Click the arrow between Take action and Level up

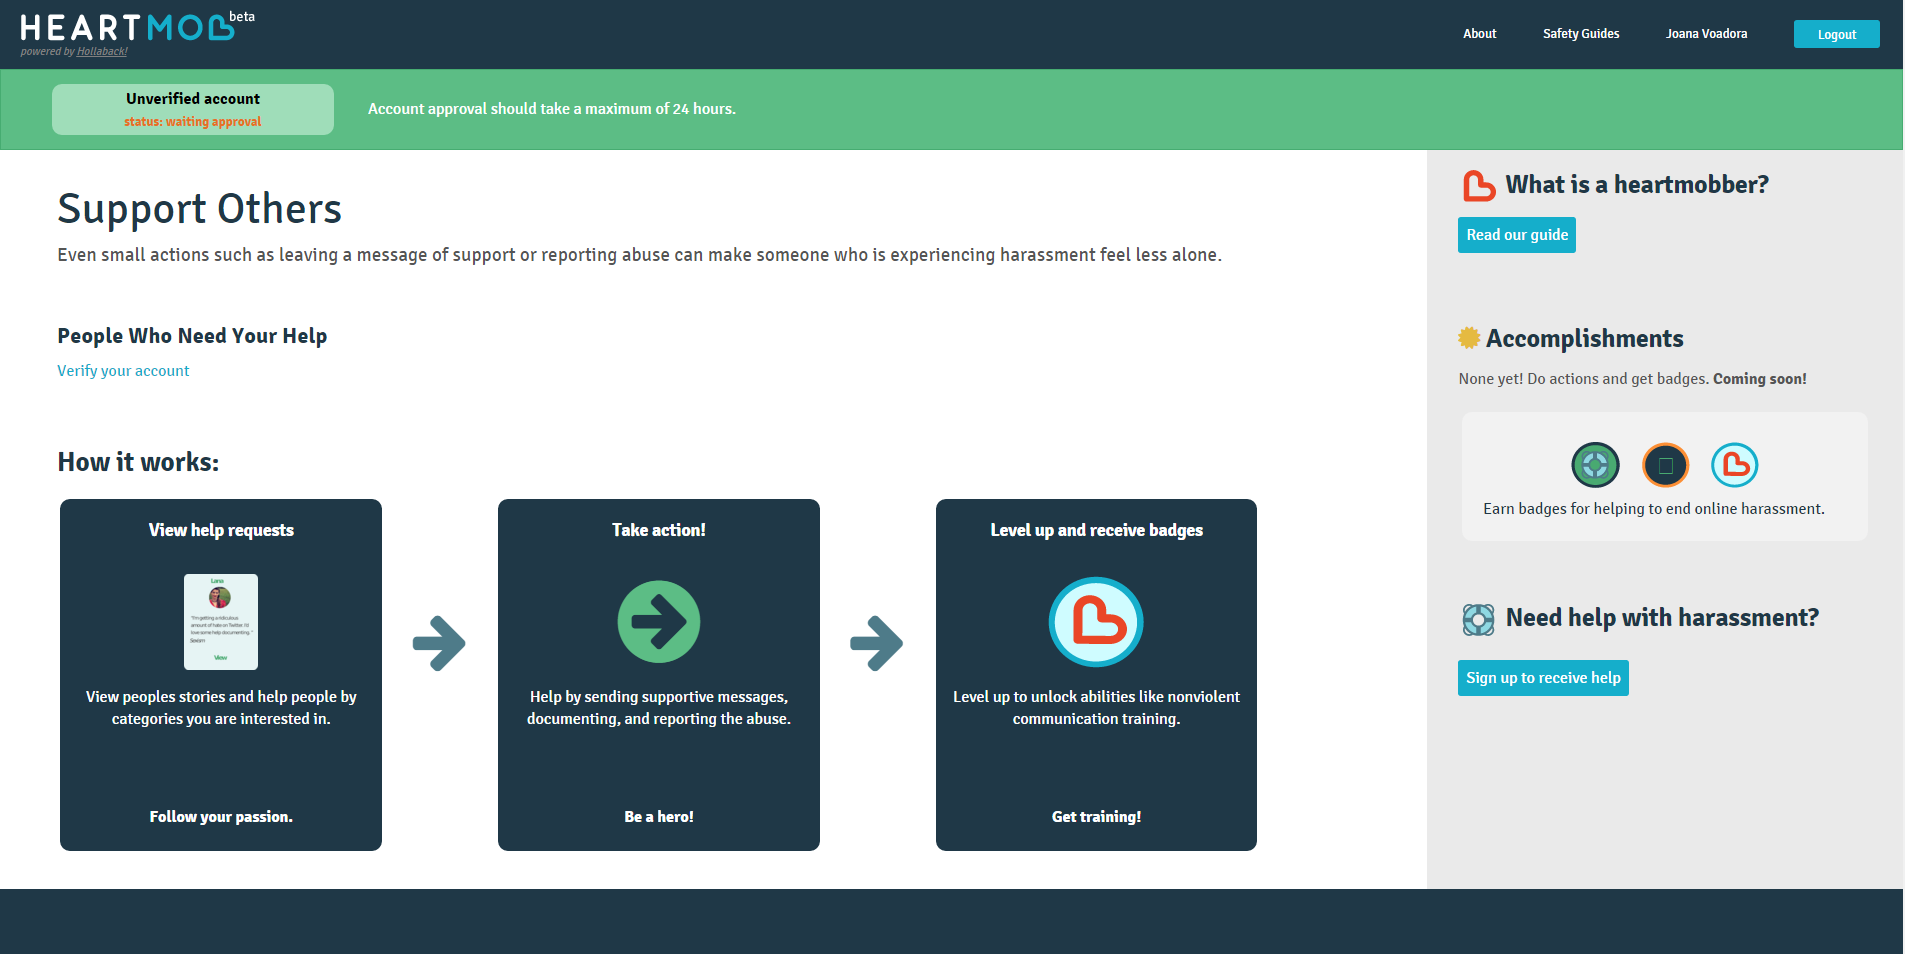tap(877, 643)
